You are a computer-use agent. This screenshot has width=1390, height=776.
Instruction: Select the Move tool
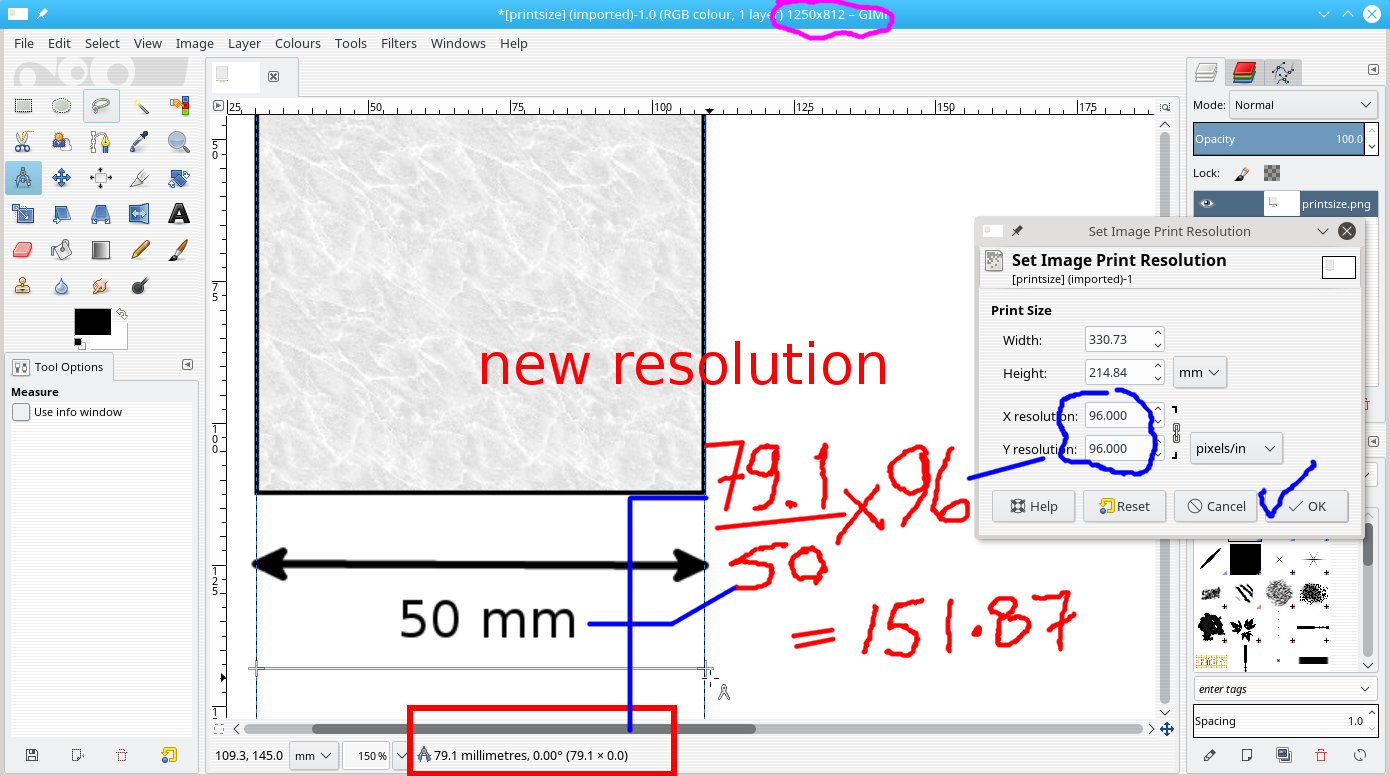(x=62, y=178)
